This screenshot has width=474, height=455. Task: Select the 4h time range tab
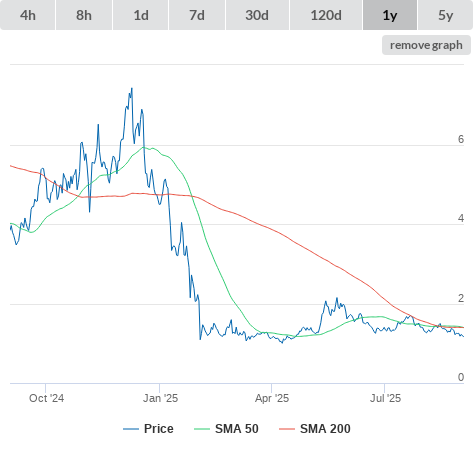(28, 15)
